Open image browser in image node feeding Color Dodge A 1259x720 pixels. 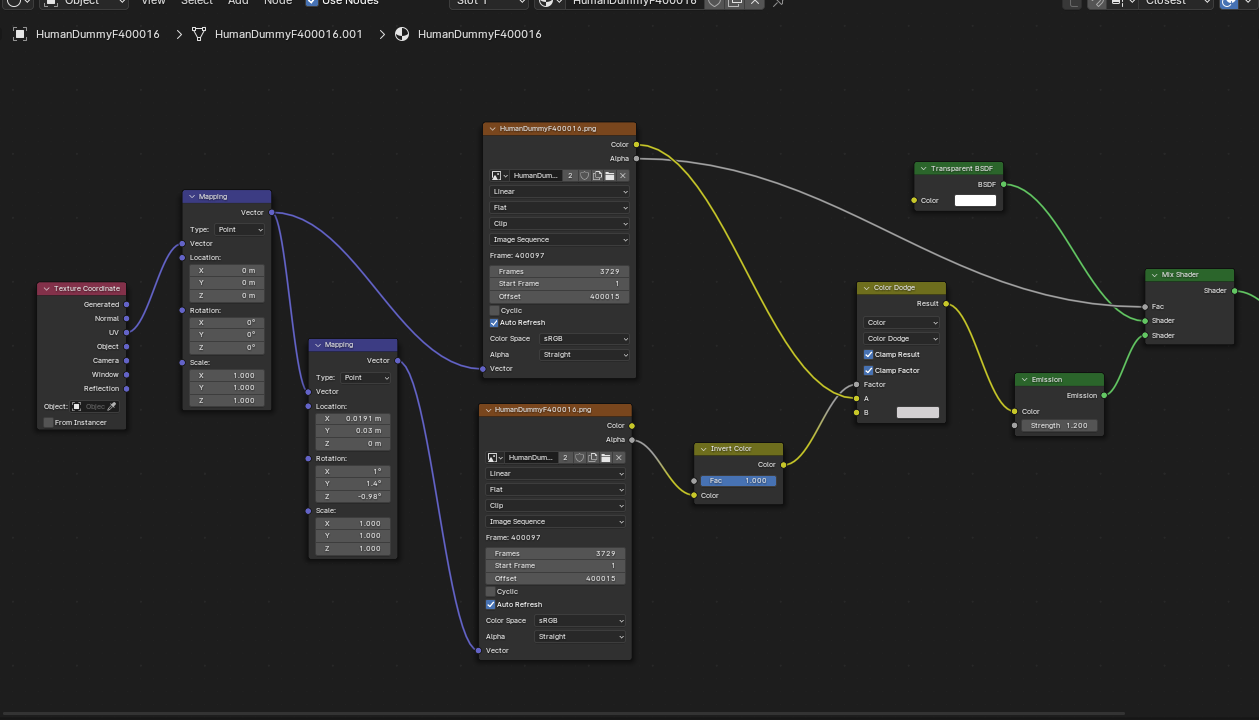click(x=499, y=176)
